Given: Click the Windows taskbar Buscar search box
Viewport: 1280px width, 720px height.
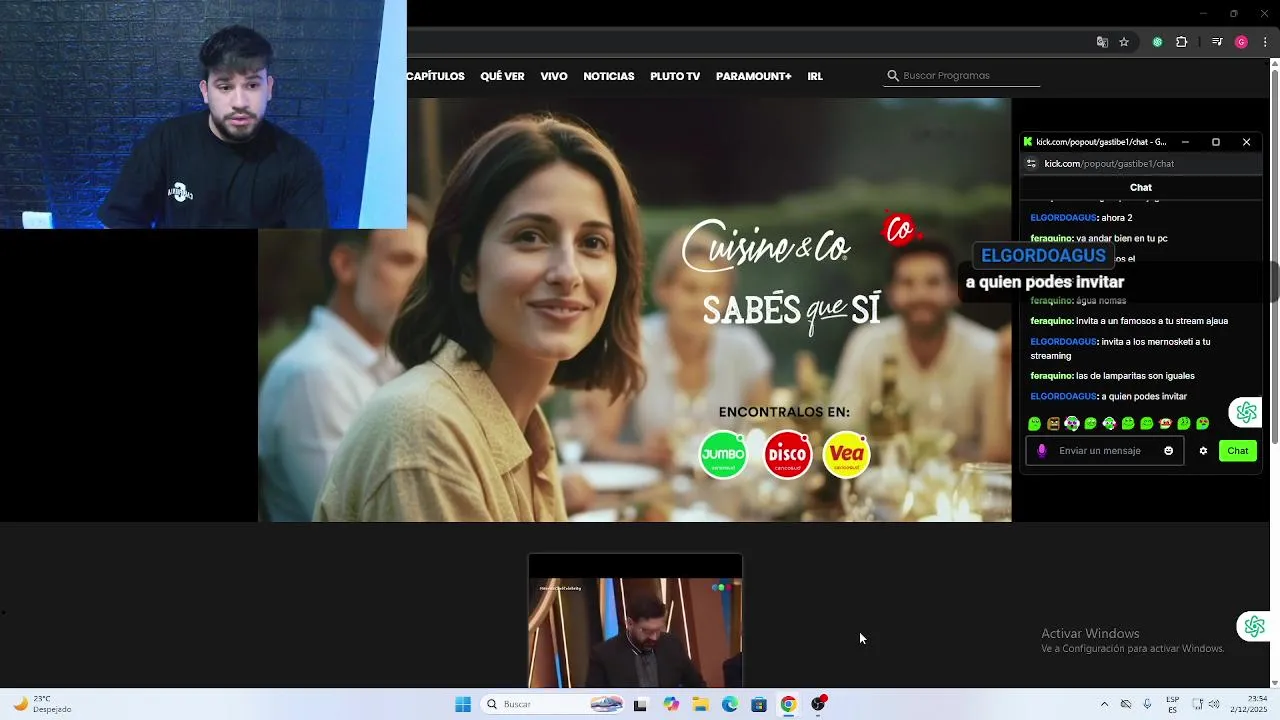Looking at the screenshot, I should [x=552, y=704].
